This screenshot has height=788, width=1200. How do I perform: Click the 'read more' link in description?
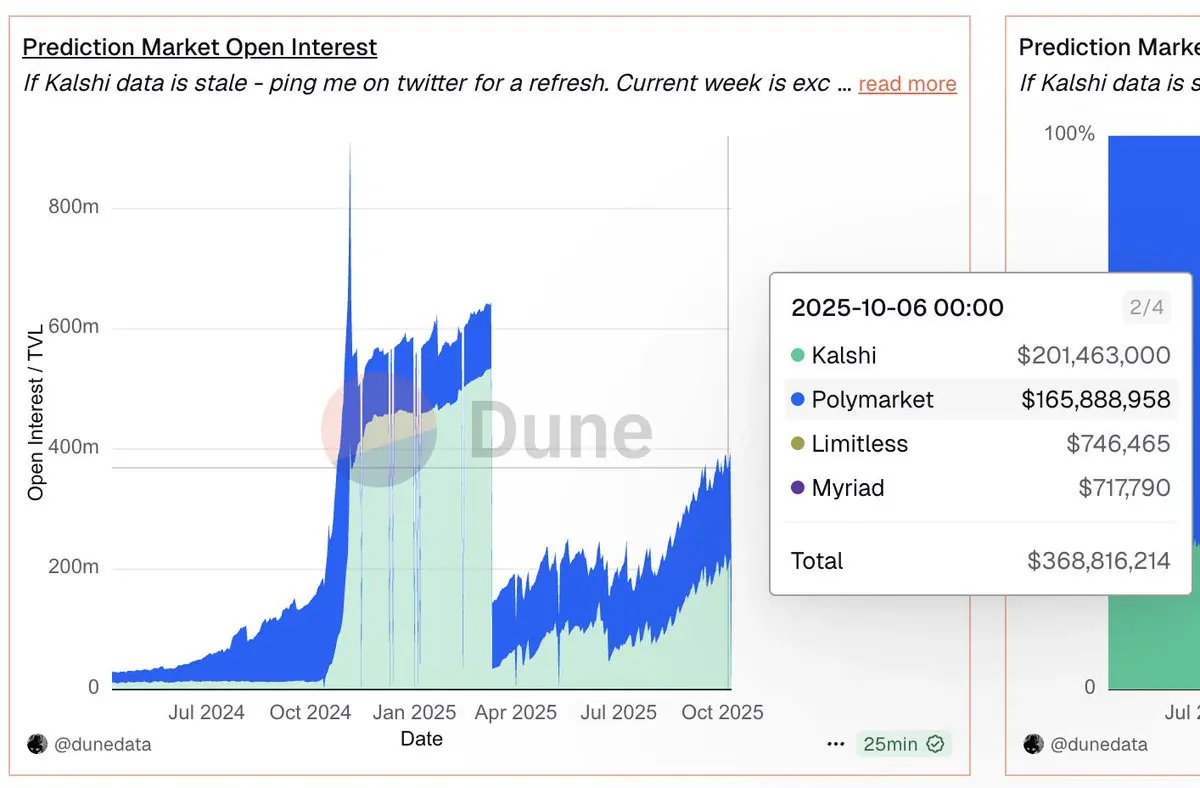click(907, 84)
